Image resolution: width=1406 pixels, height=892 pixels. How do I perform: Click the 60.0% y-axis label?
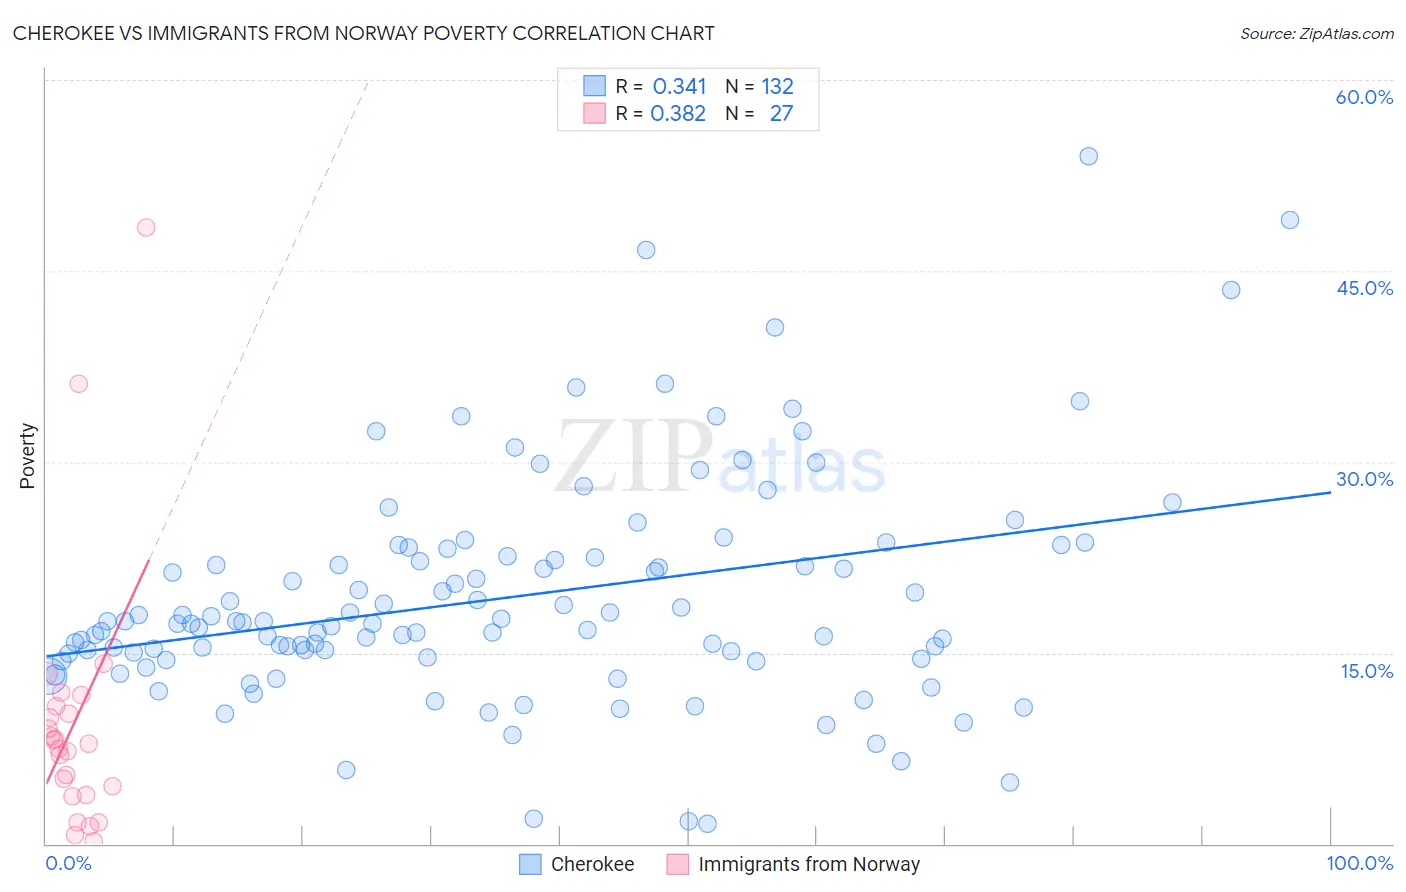coord(1364,97)
